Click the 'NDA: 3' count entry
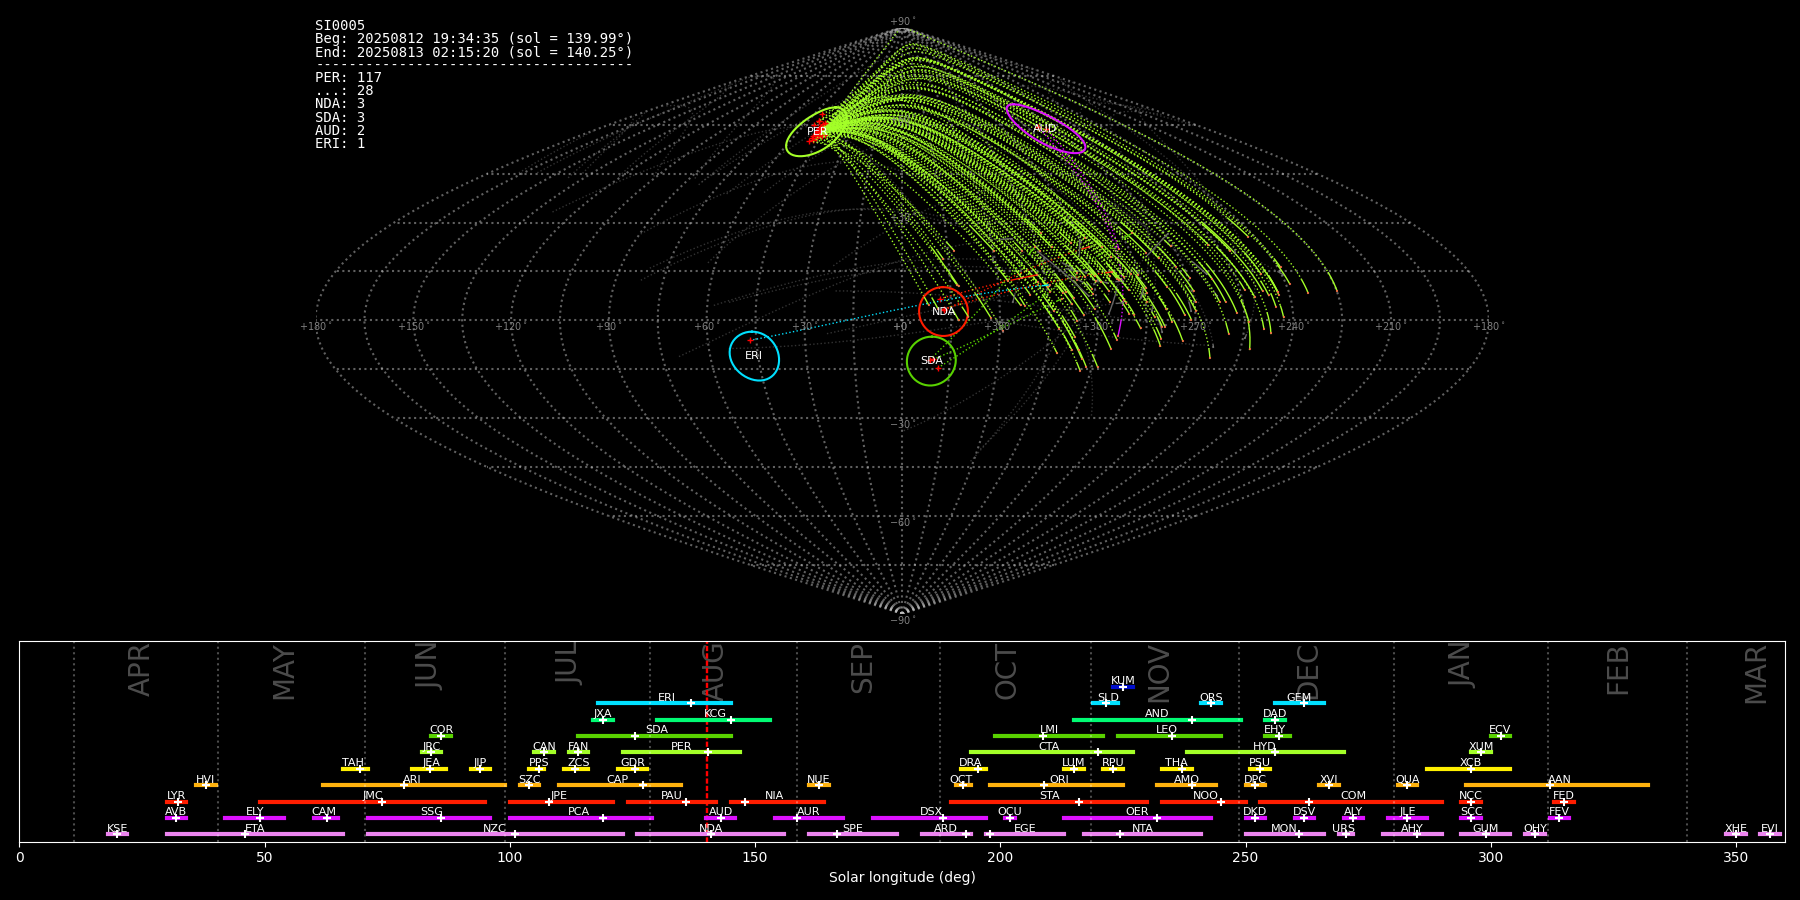1800x900 pixels. point(340,104)
